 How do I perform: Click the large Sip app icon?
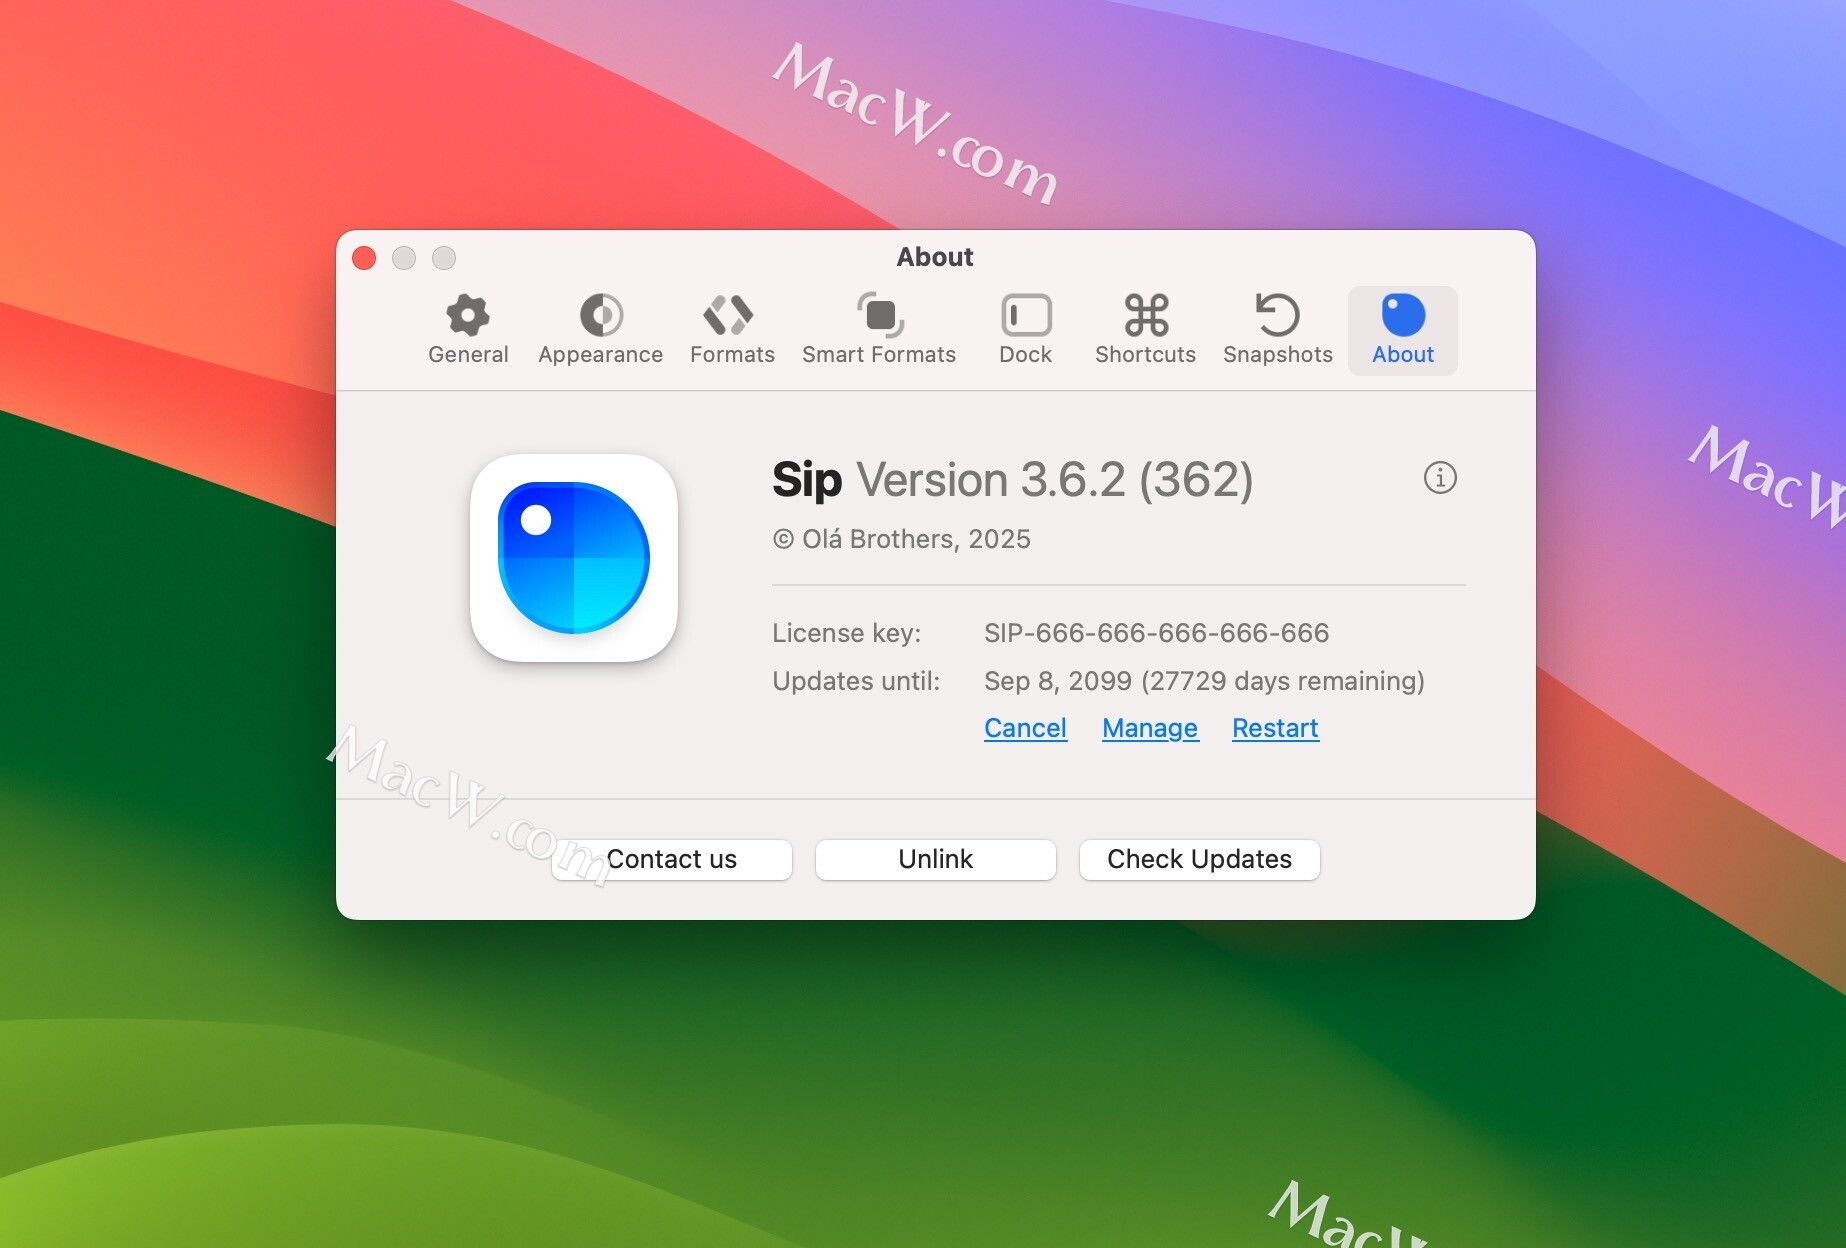(x=574, y=558)
